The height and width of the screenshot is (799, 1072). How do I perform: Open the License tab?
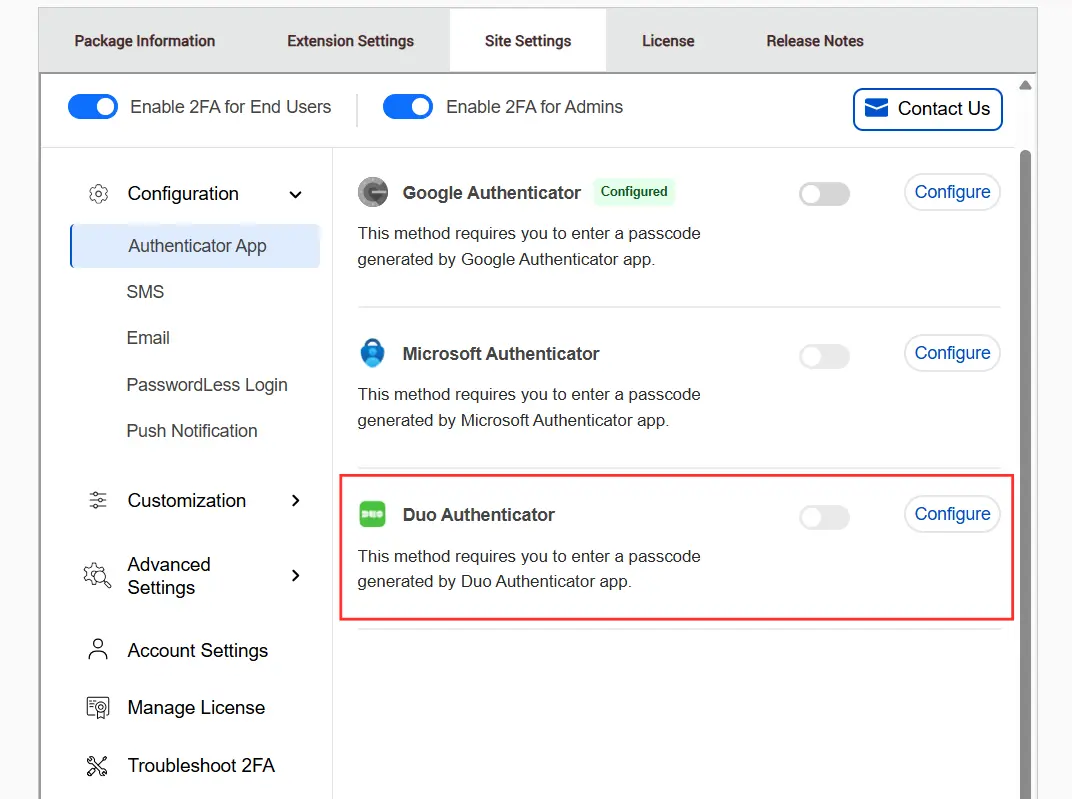[668, 41]
